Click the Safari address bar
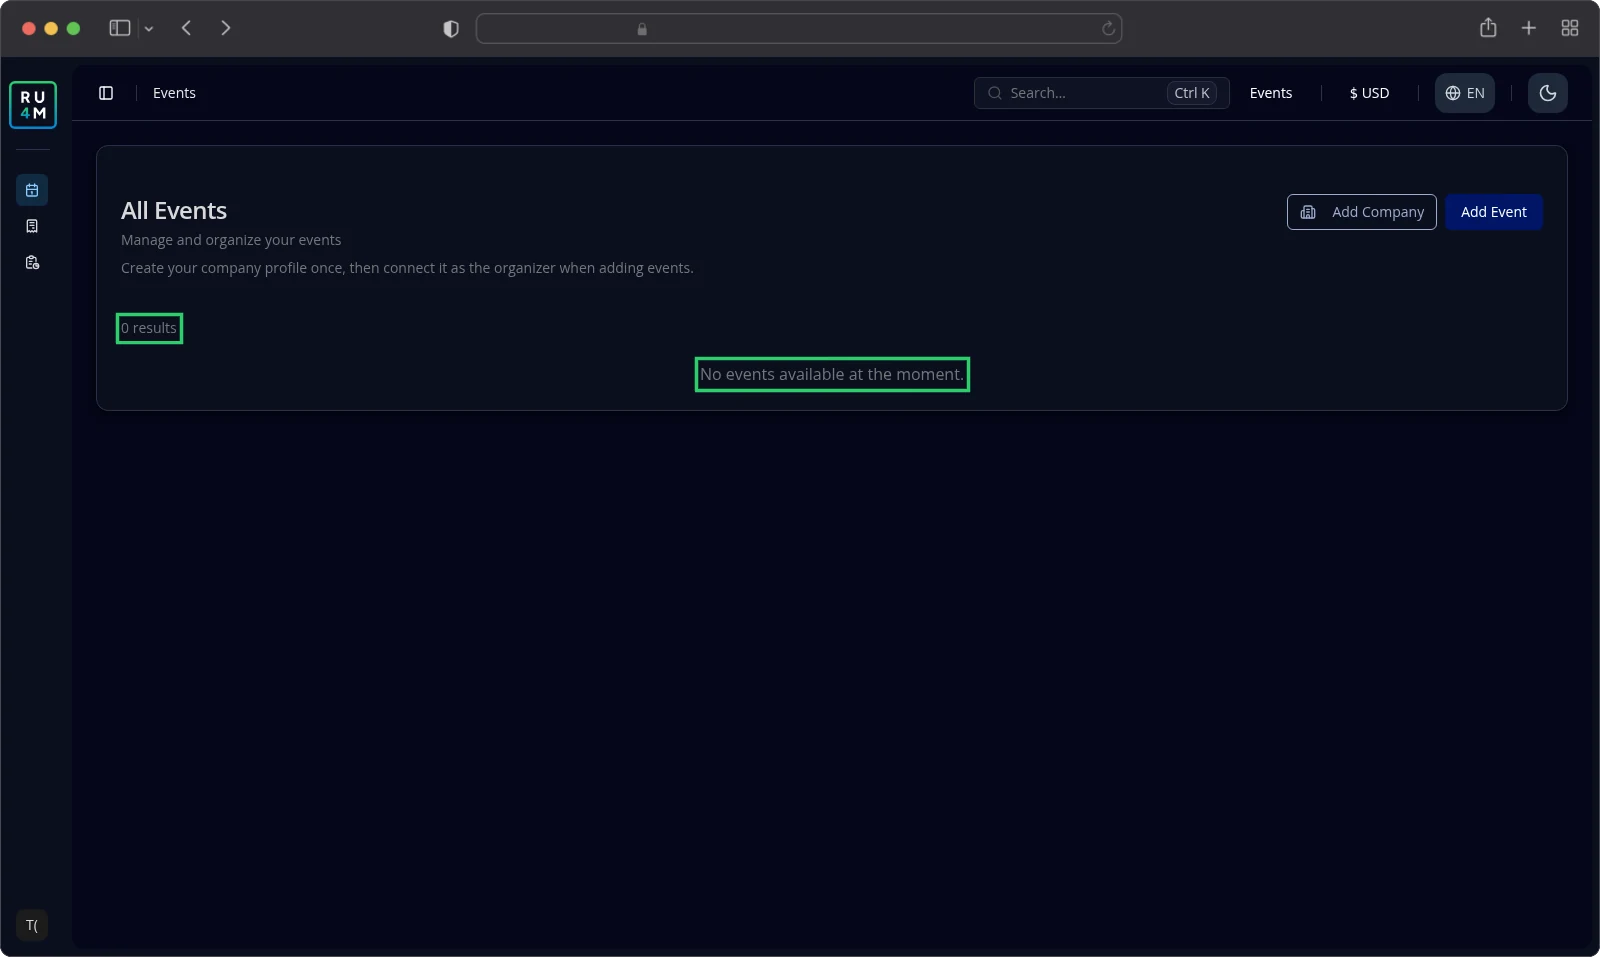 click(799, 29)
